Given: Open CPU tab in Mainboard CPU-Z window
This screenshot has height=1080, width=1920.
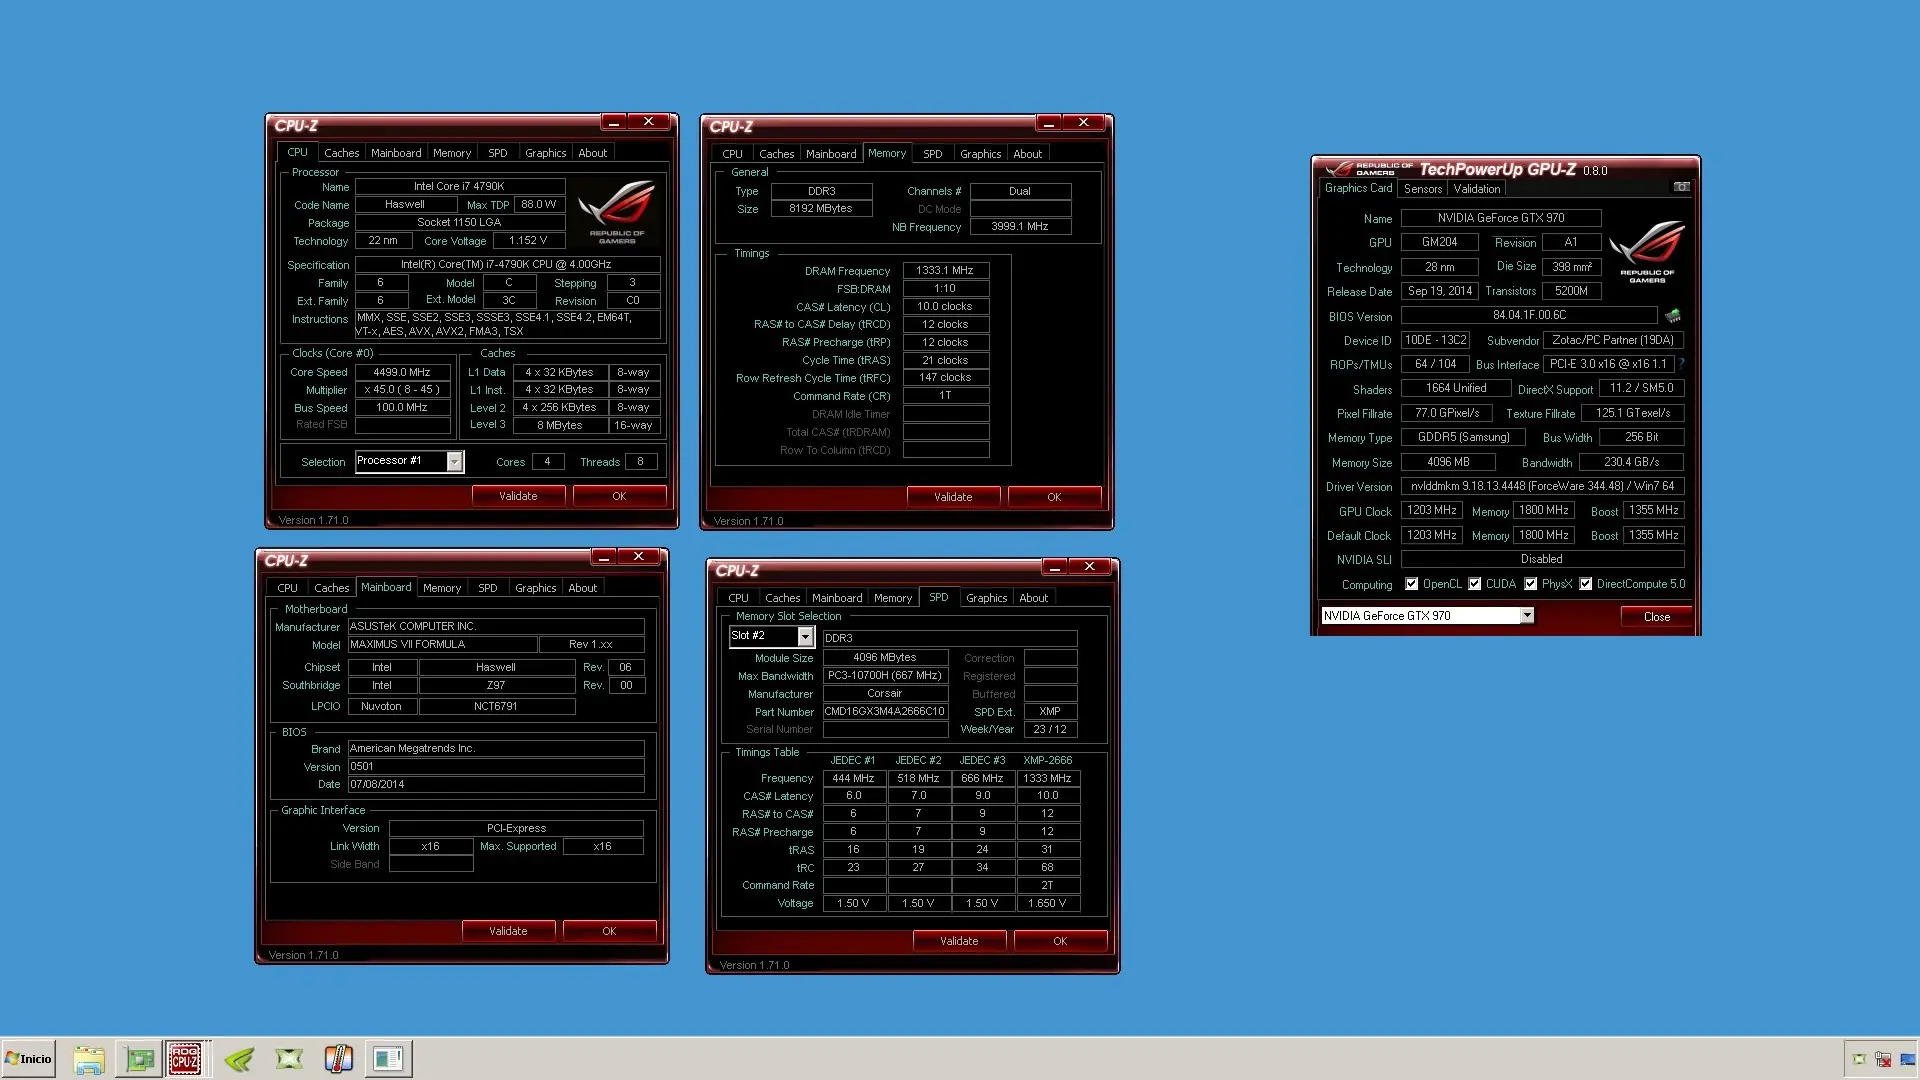Looking at the screenshot, I should (x=287, y=588).
